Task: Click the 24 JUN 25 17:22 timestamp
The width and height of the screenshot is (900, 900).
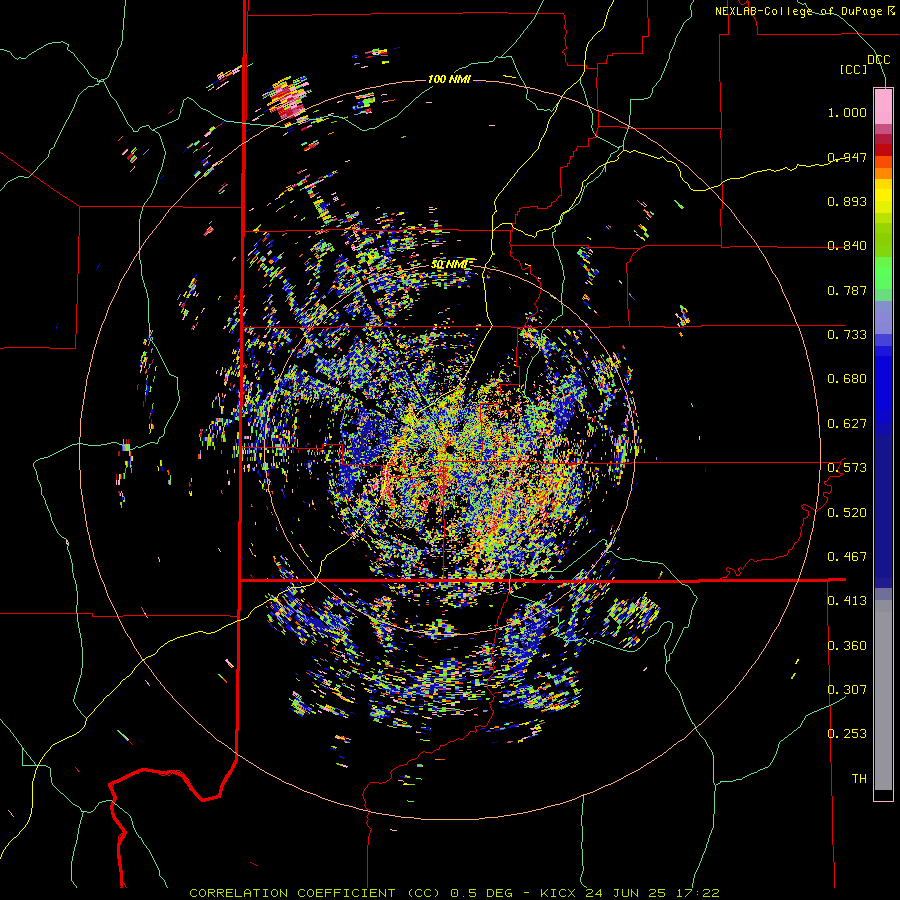Action: 653,893
